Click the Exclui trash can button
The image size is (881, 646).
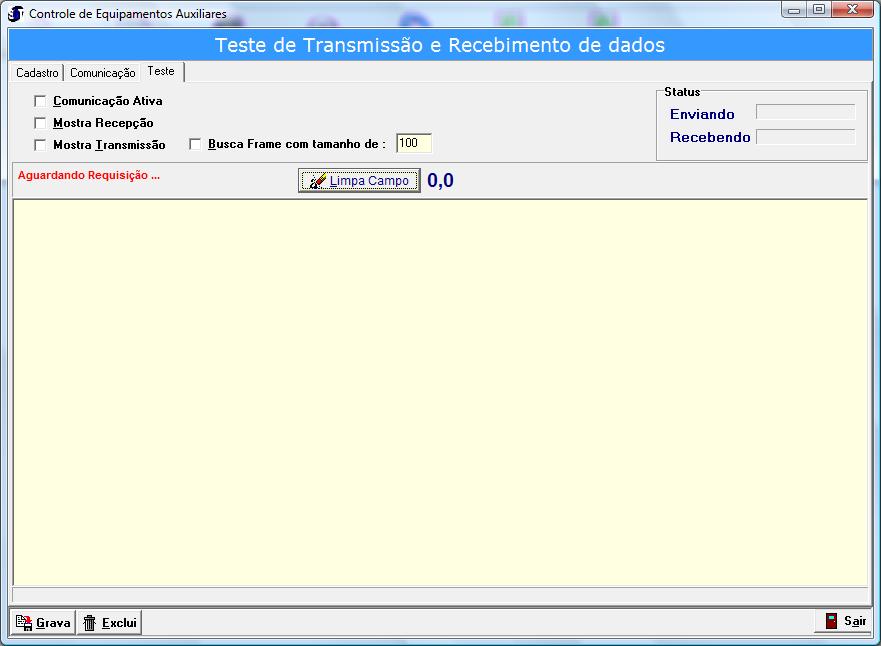109,622
